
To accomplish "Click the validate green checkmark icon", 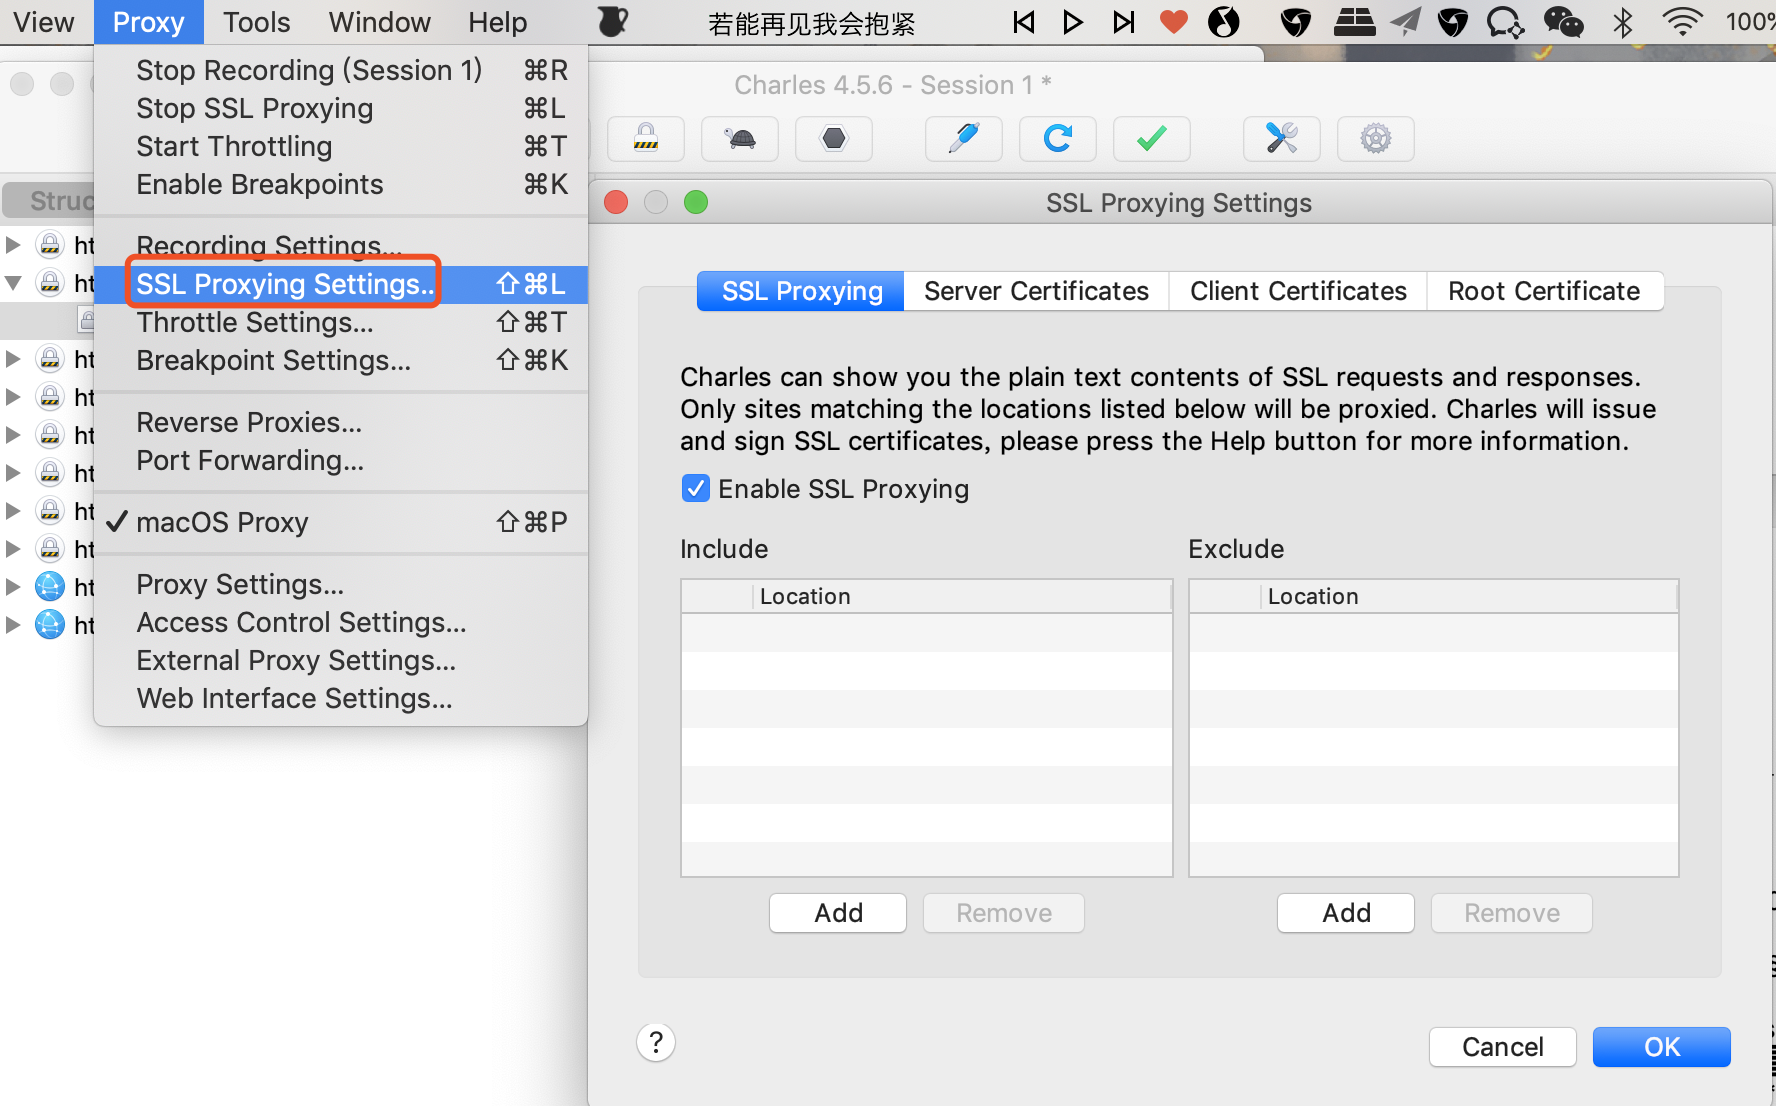I will coord(1152,138).
